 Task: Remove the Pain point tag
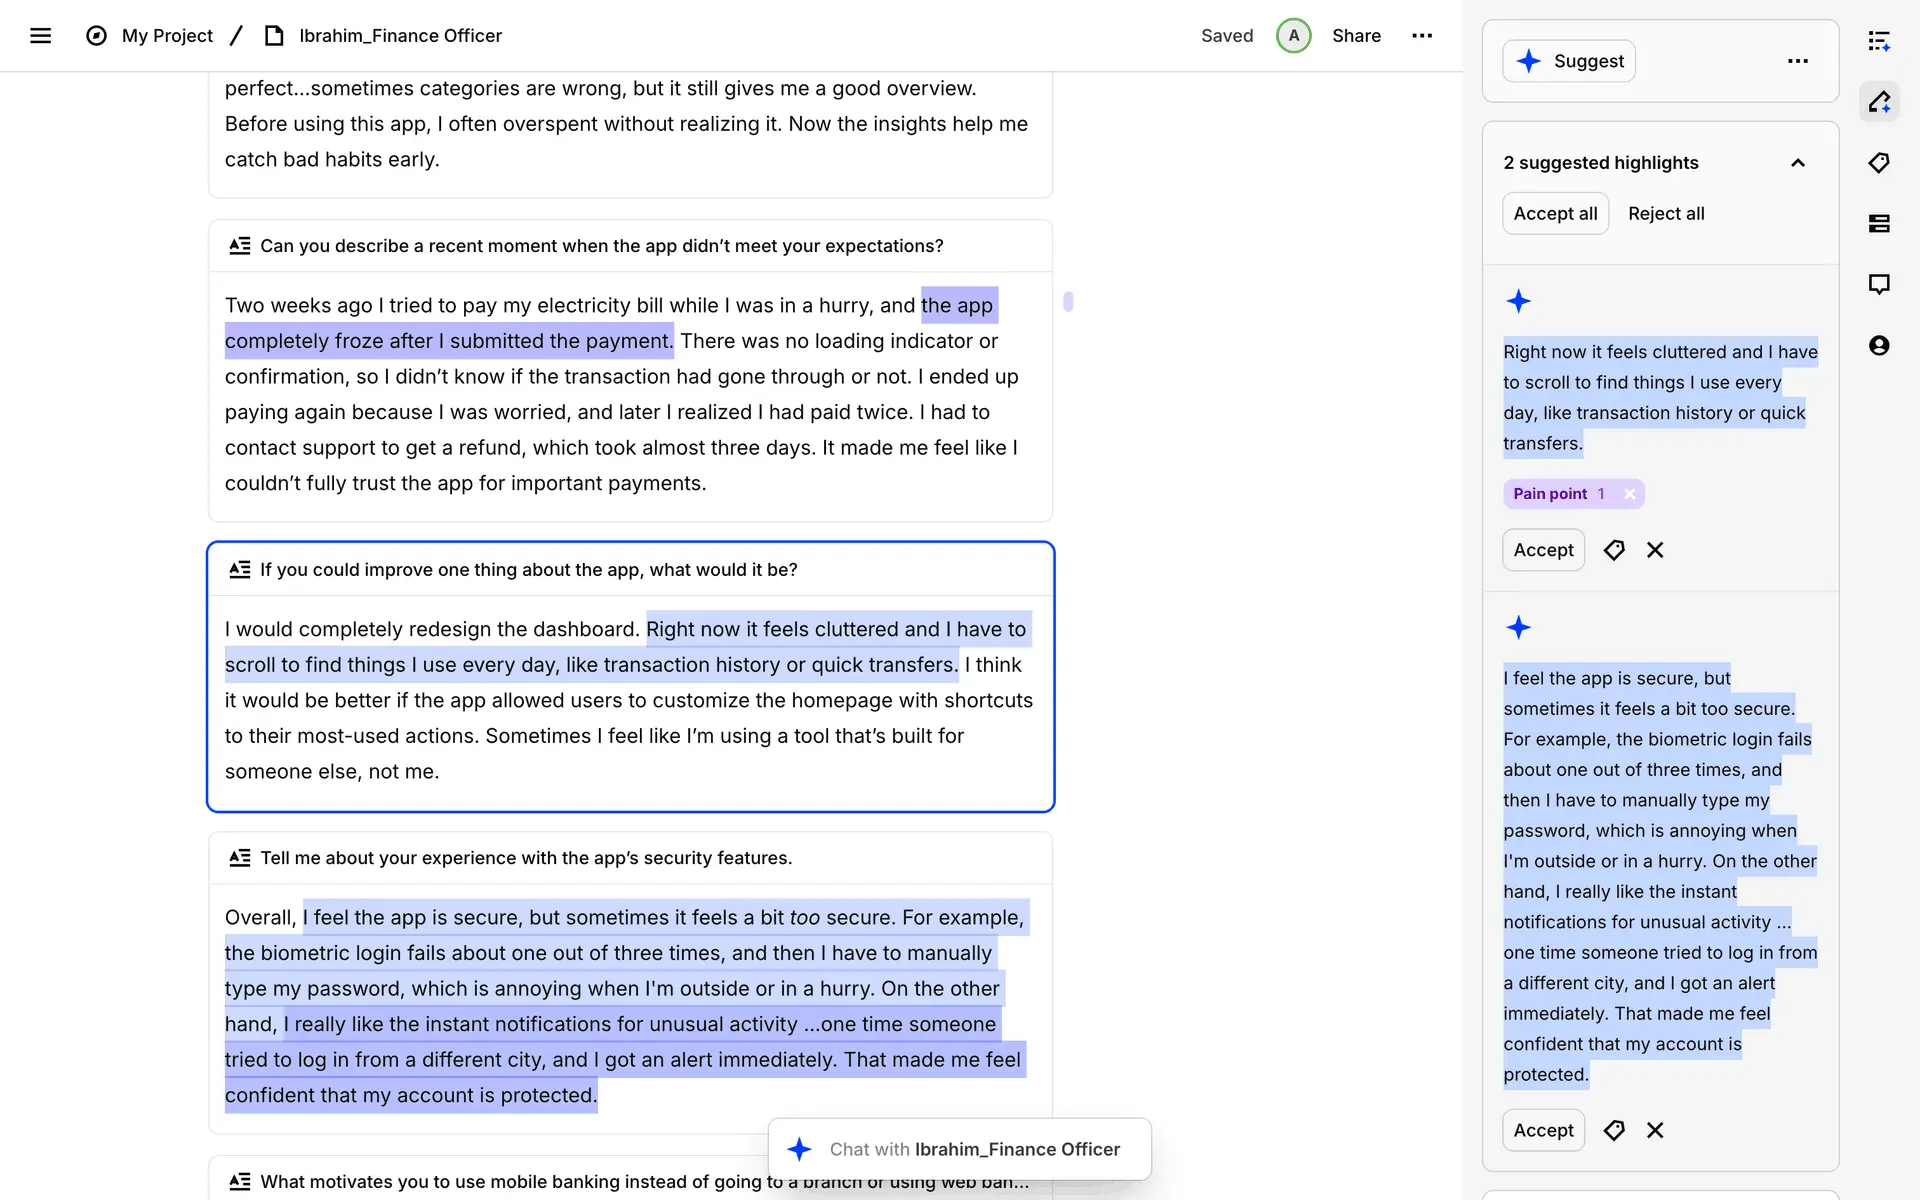coord(1630,494)
